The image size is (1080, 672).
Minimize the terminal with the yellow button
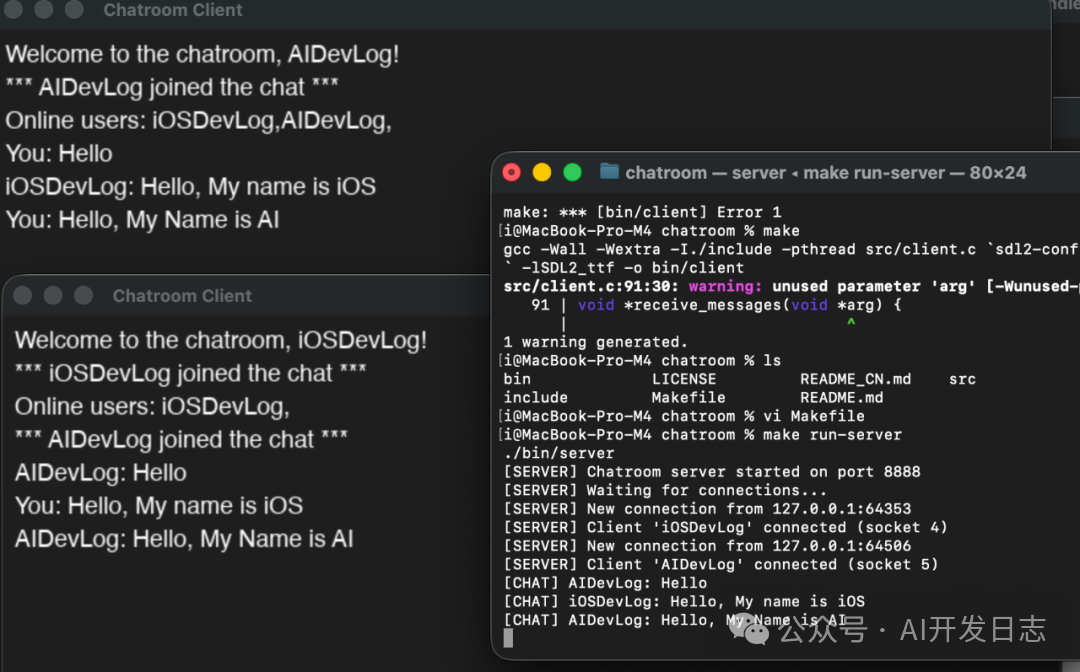(x=542, y=172)
